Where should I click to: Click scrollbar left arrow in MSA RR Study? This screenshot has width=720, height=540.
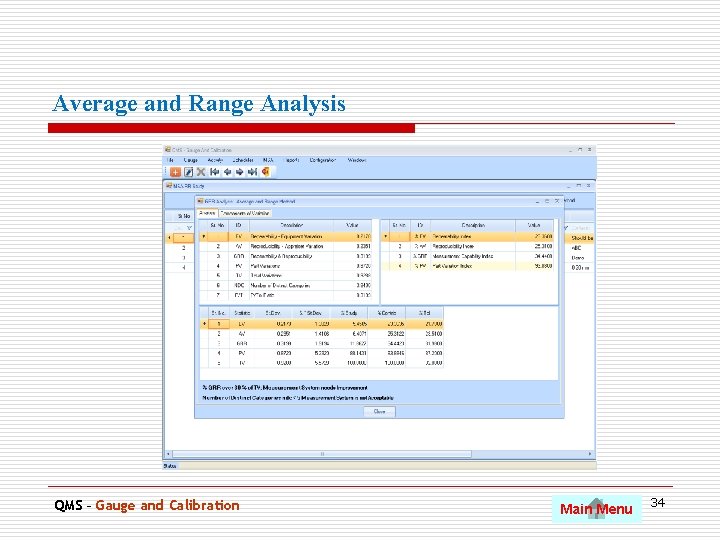(x=168, y=454)
